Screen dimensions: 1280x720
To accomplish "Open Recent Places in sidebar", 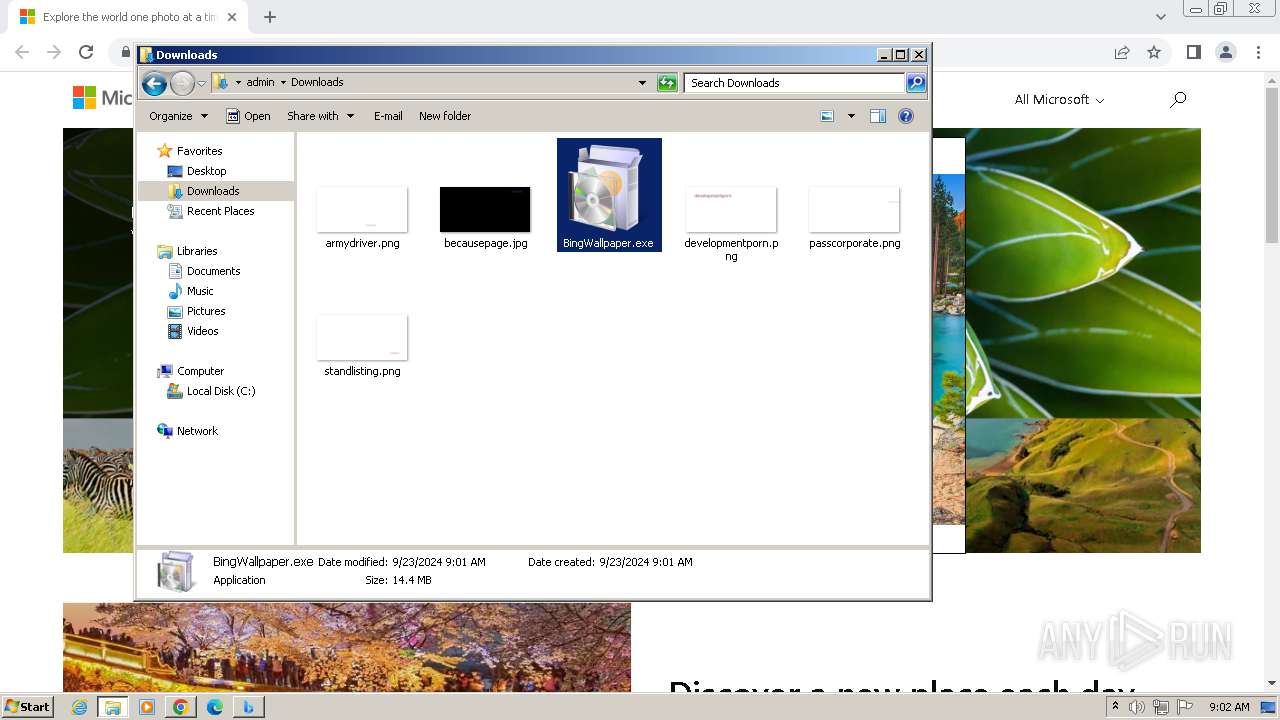I will pyautogui.click(x=220, y=211).
